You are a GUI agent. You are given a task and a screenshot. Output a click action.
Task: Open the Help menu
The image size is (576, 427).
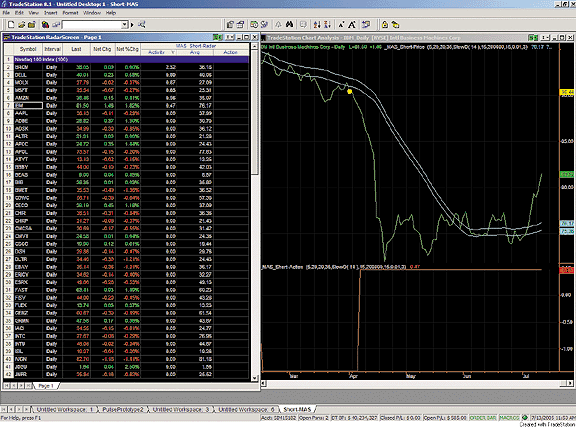[111, 13]
